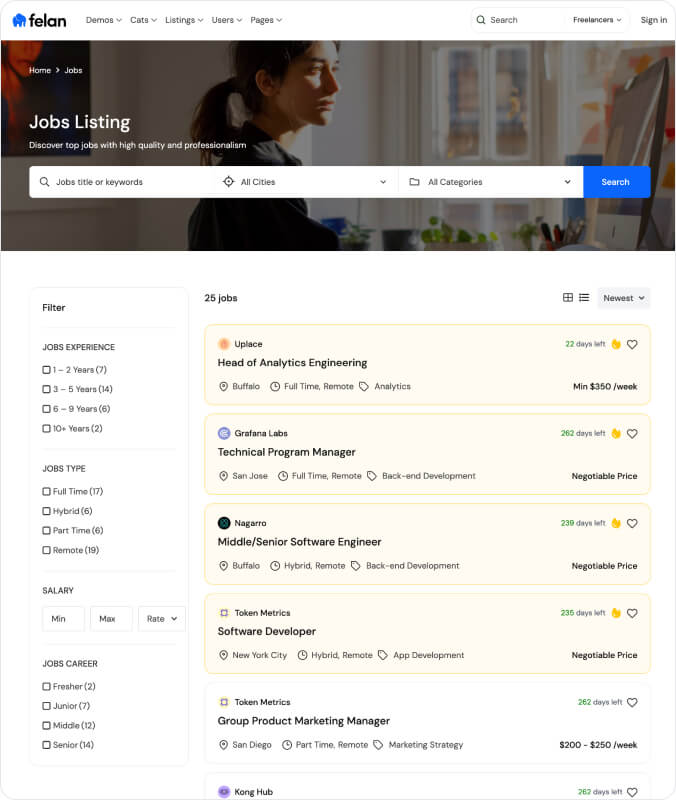Click featured badge on Grafana Labs job
Image resolution: width=676 pixels, height=800 pixels.
pyautogui.click(x=616, y=433)
